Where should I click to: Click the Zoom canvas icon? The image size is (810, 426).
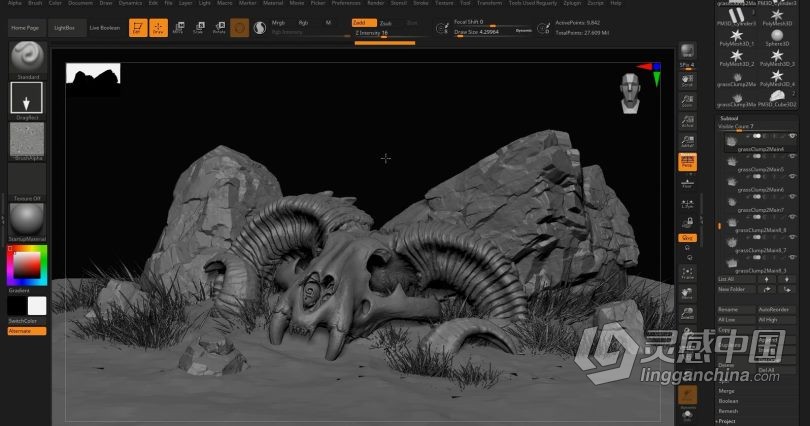click(x=688, y=101)
